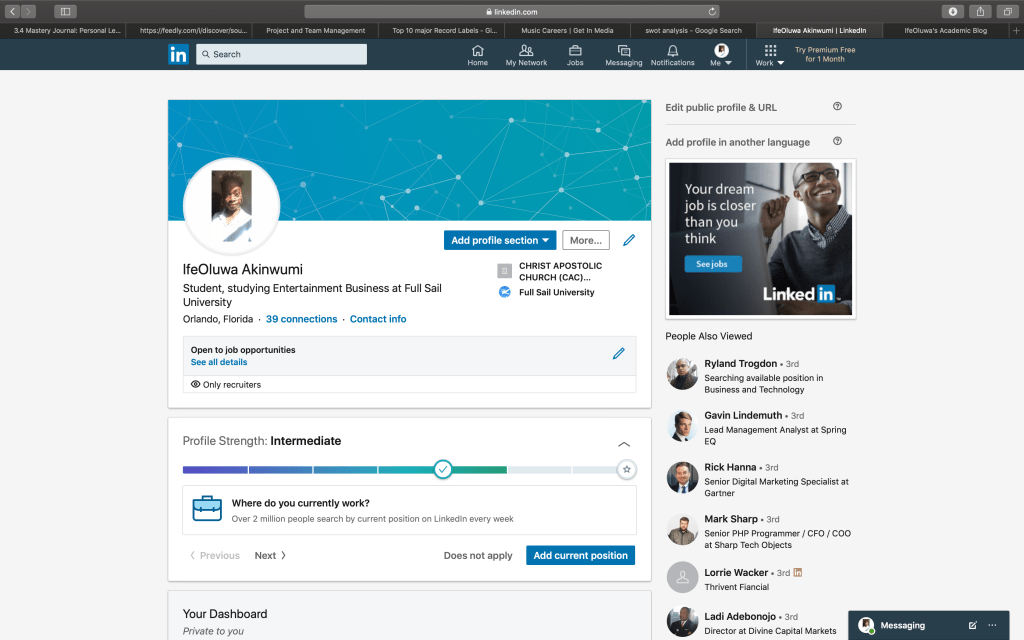The width and height of the screenshot is (1024, 640).
Task: Click the checkmark marker on profile strength bar
Action: 443,469
